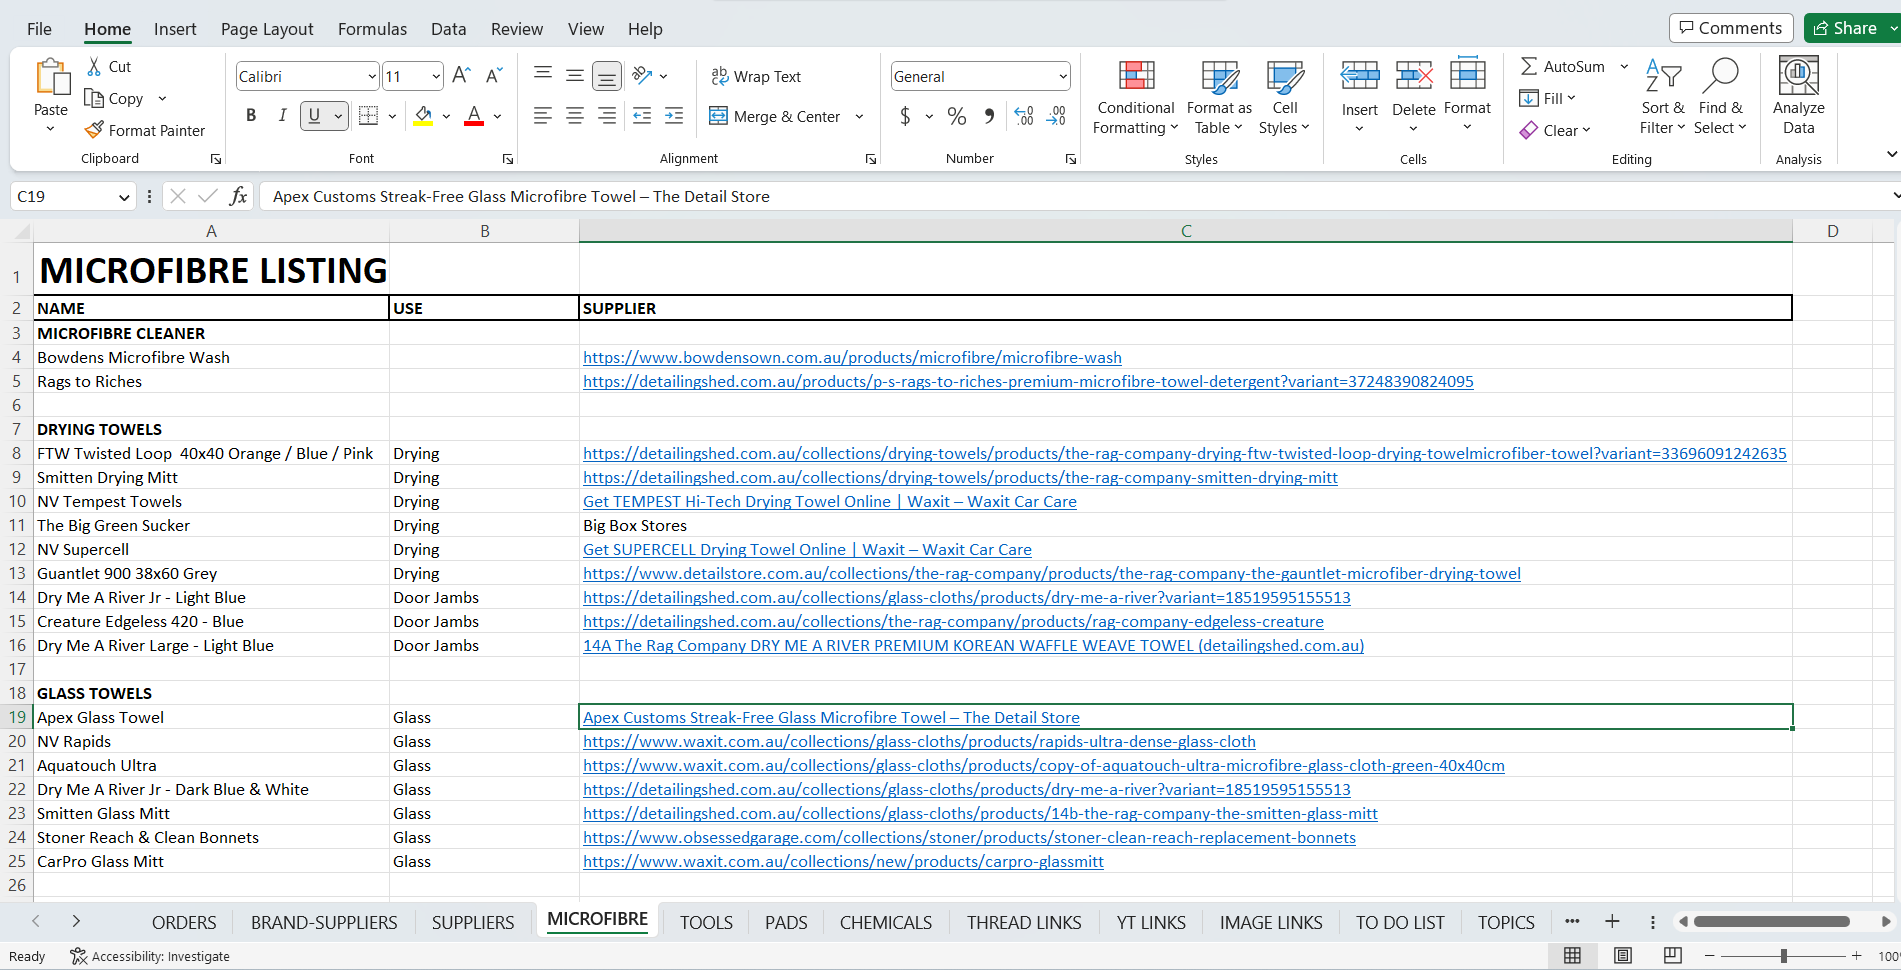Open Analyze Data tool
This screenshot has width=1901, height=970.
[1798, 96]
